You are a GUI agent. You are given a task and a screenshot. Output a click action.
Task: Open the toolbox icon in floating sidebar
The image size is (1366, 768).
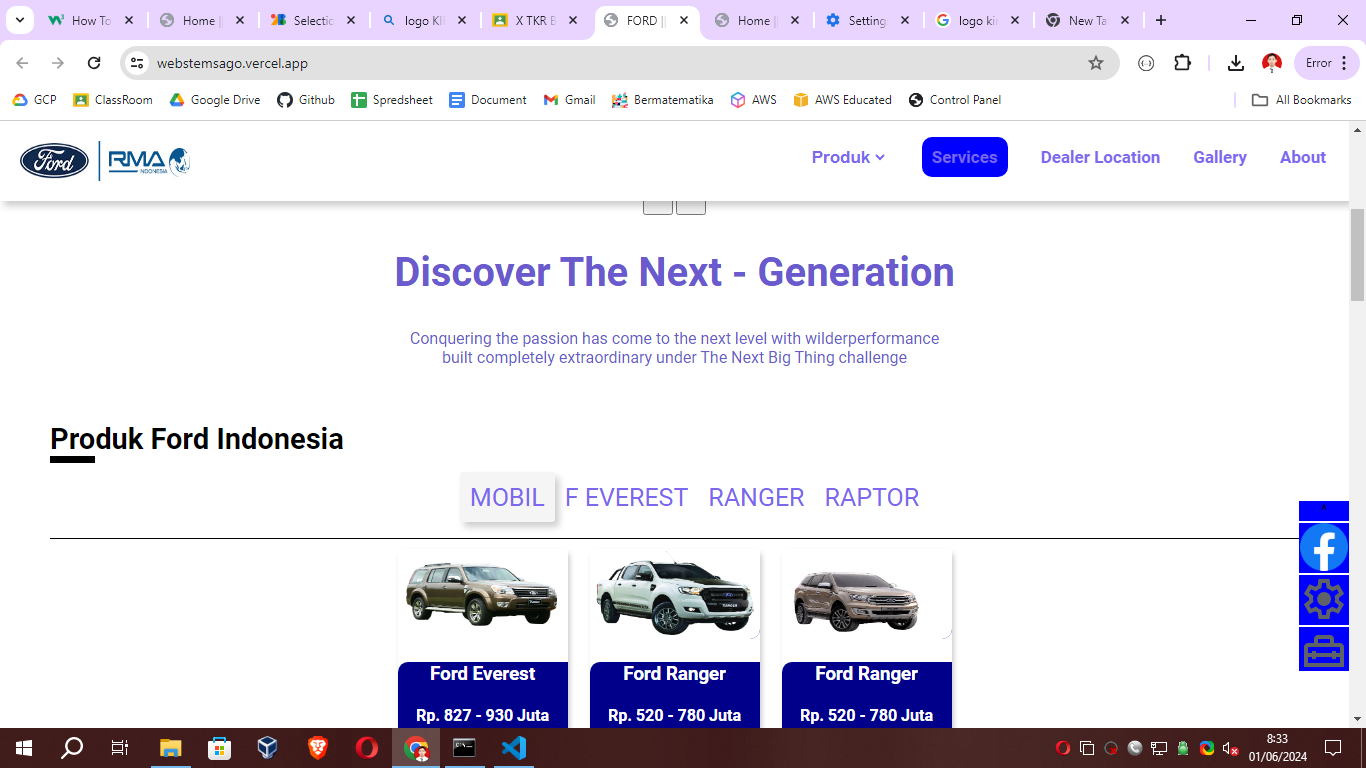1324,650
